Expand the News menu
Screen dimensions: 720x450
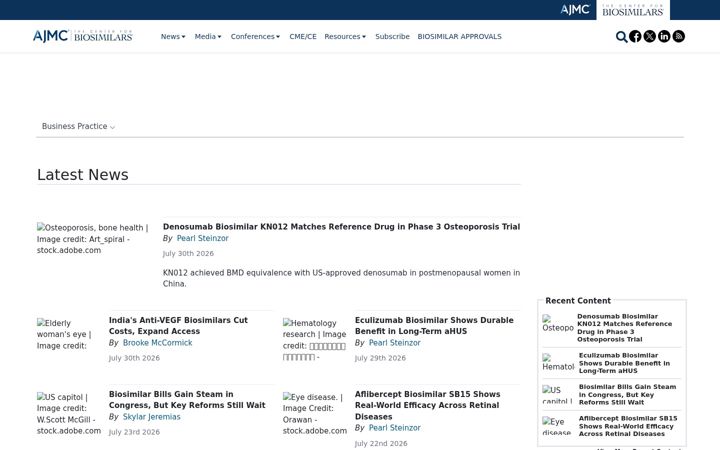[173, 37]
